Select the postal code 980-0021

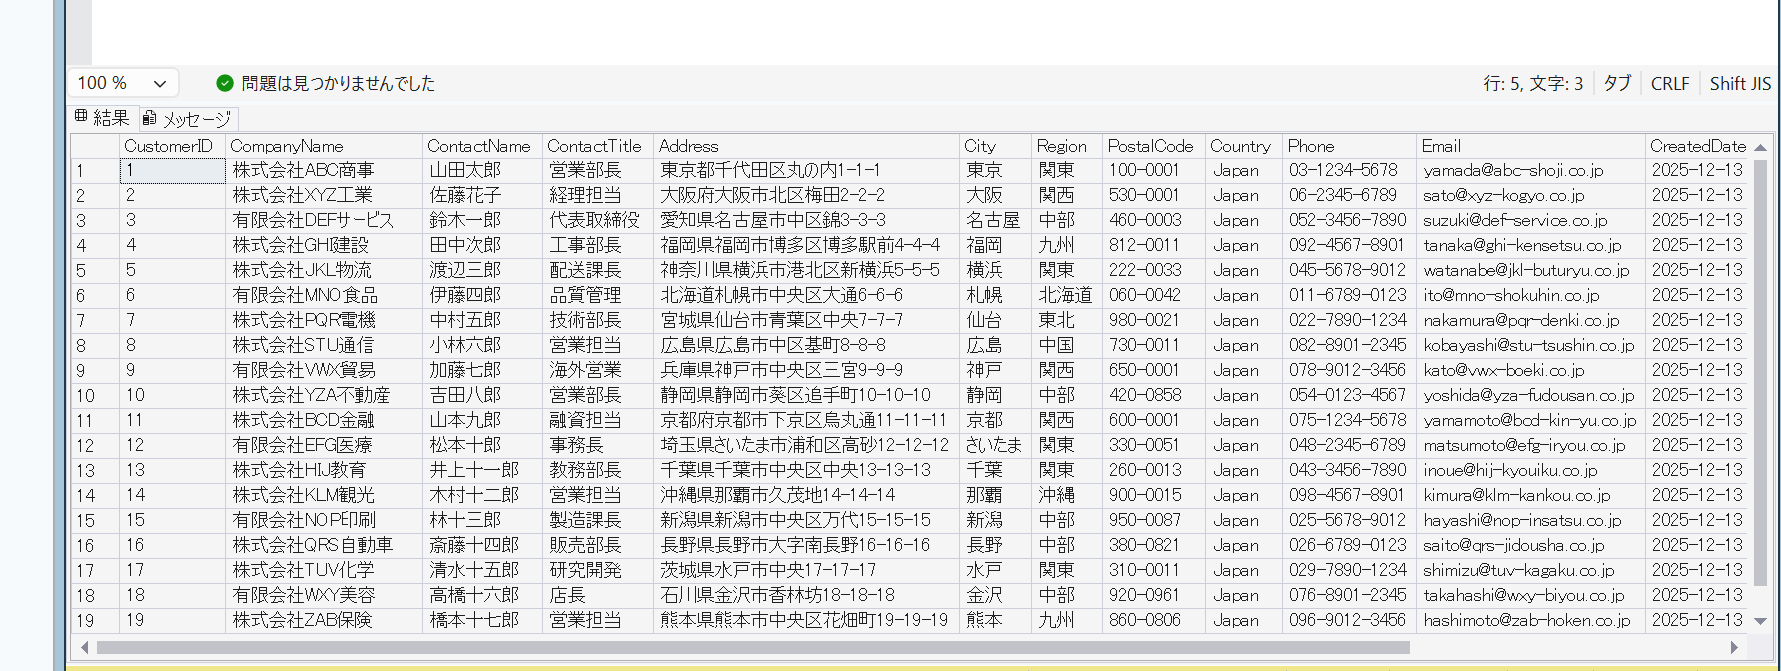pos(1153,321)
